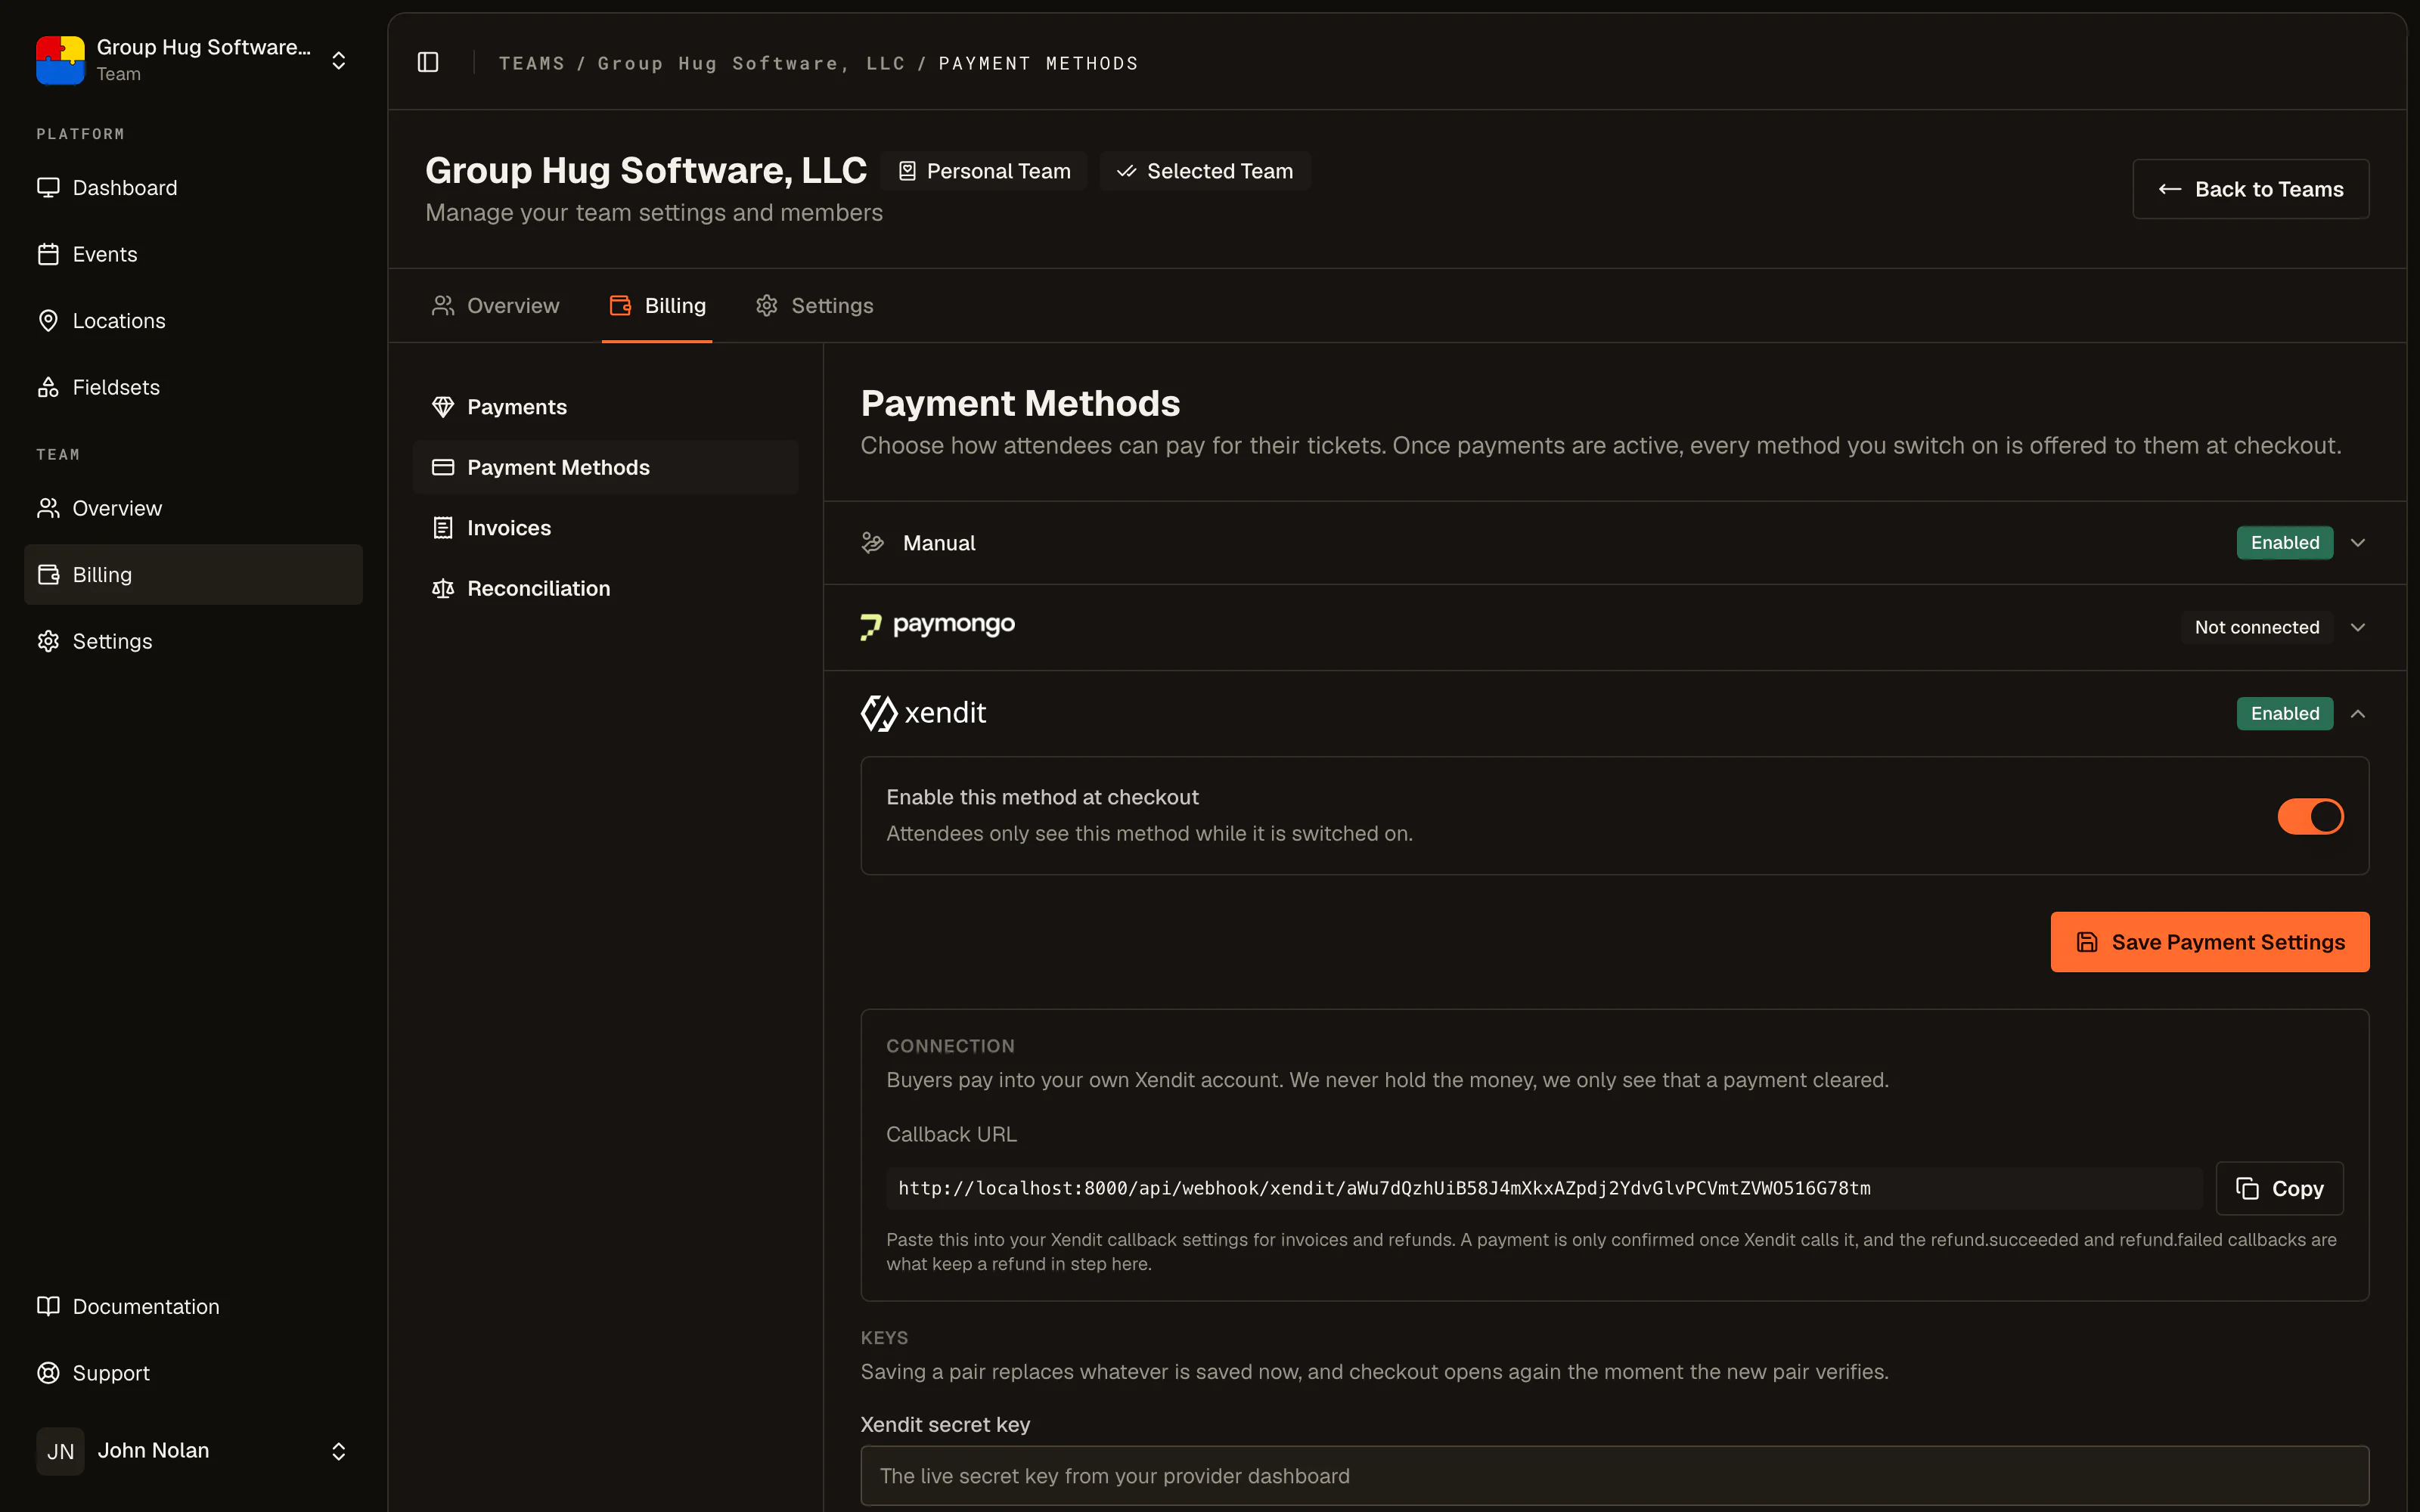Open Invoices submenu item
This screenshot has width=2420, height=1512.
point(605,528)
